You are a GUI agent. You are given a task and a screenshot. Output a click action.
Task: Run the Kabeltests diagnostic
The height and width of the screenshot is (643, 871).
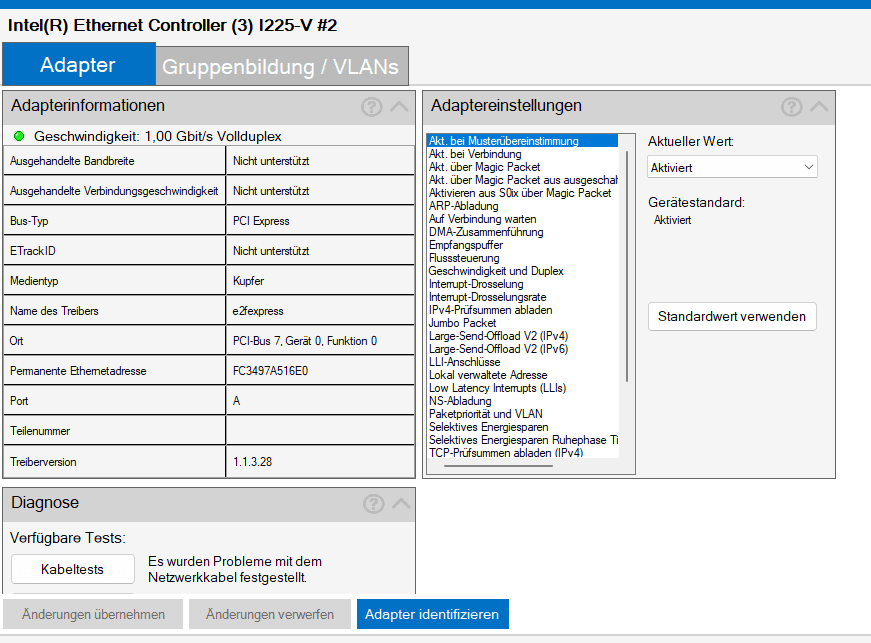tap(73, 569)
